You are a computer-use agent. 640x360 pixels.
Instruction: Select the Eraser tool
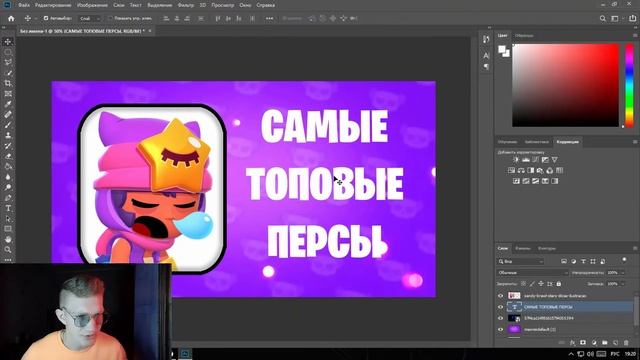8,156
